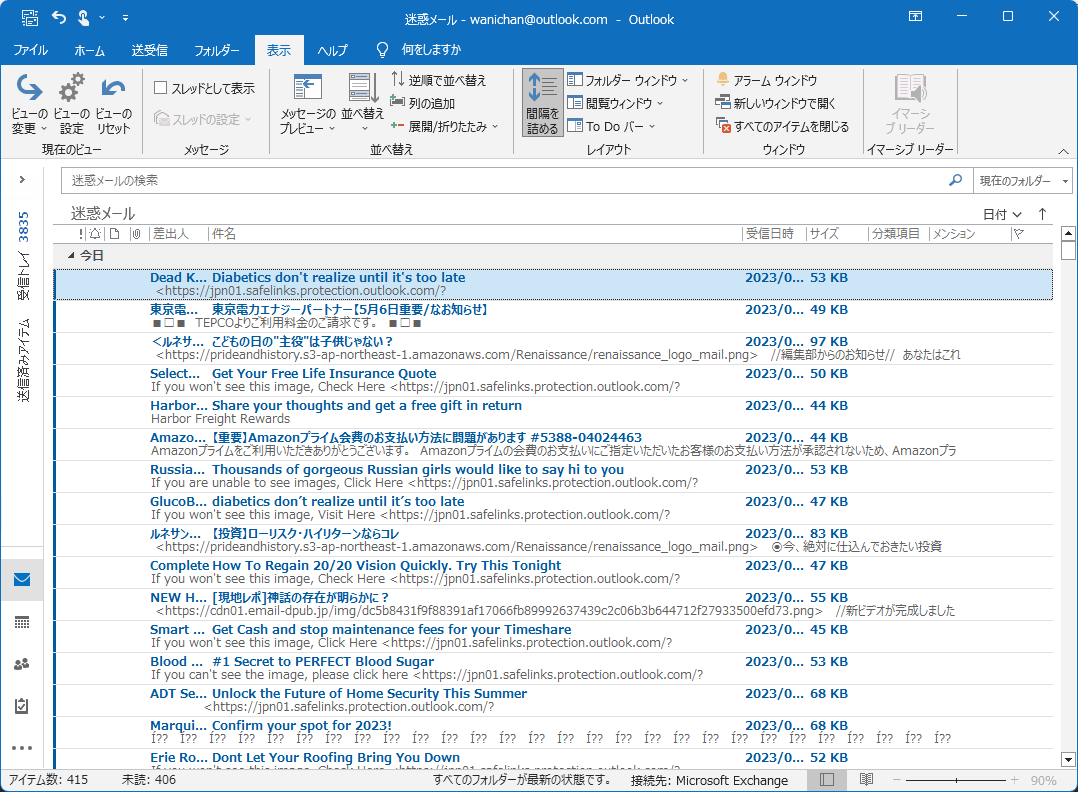Screen dimensions: 1078x792
Task: Open アラームウィンドウ (Reminders Window)
Action: pos(767,80)
